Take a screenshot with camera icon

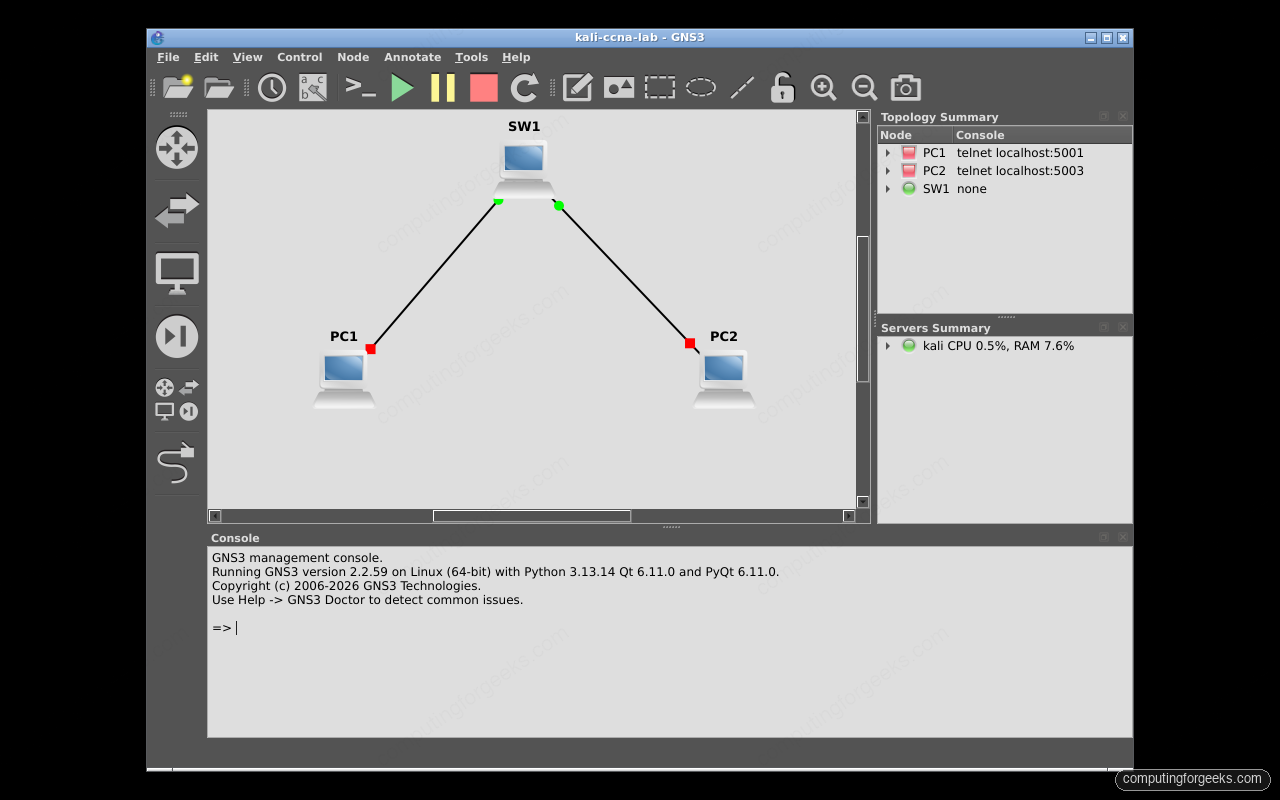(905, 87)
